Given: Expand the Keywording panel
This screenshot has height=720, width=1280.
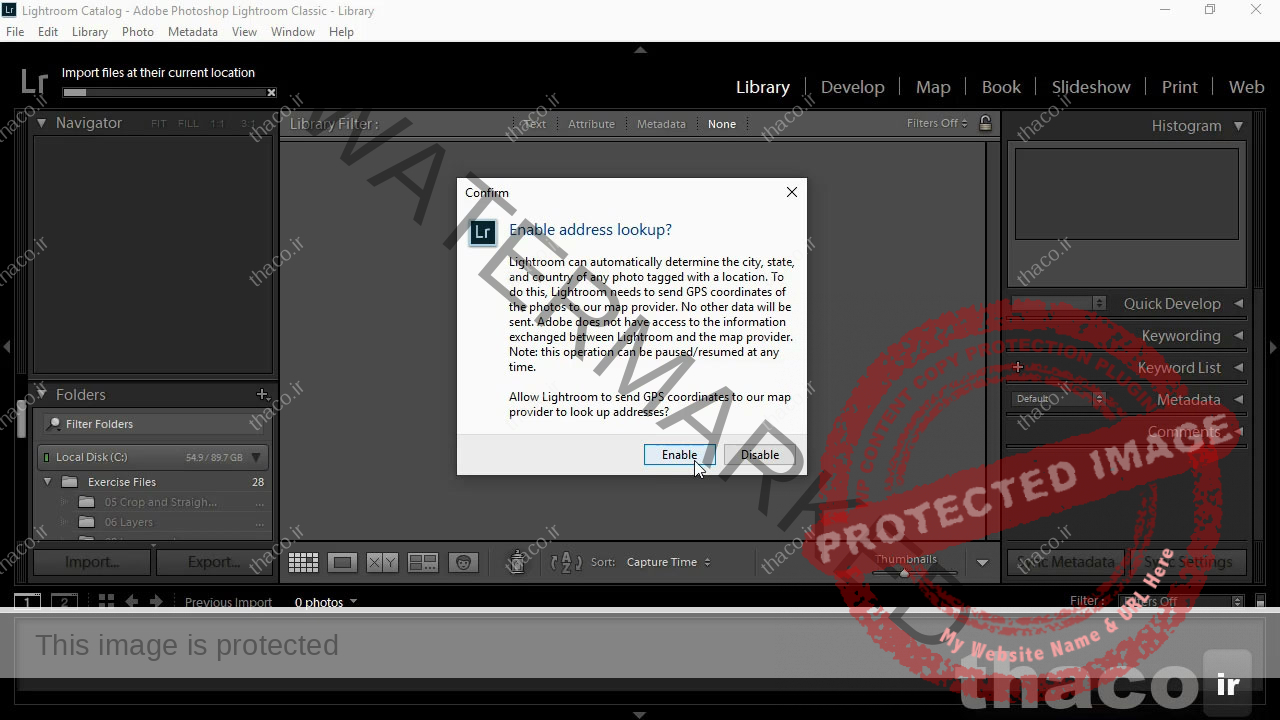Looking at the screenshot, I should coord(1238,336).
